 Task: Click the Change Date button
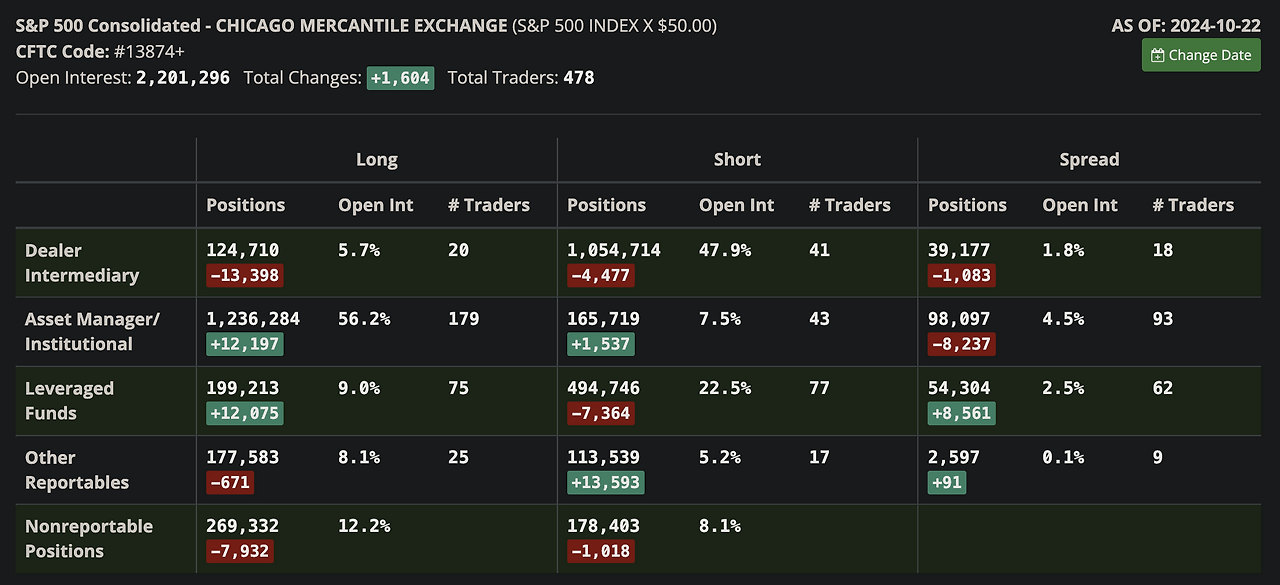pyautogui.click(x=1201, y=55)
